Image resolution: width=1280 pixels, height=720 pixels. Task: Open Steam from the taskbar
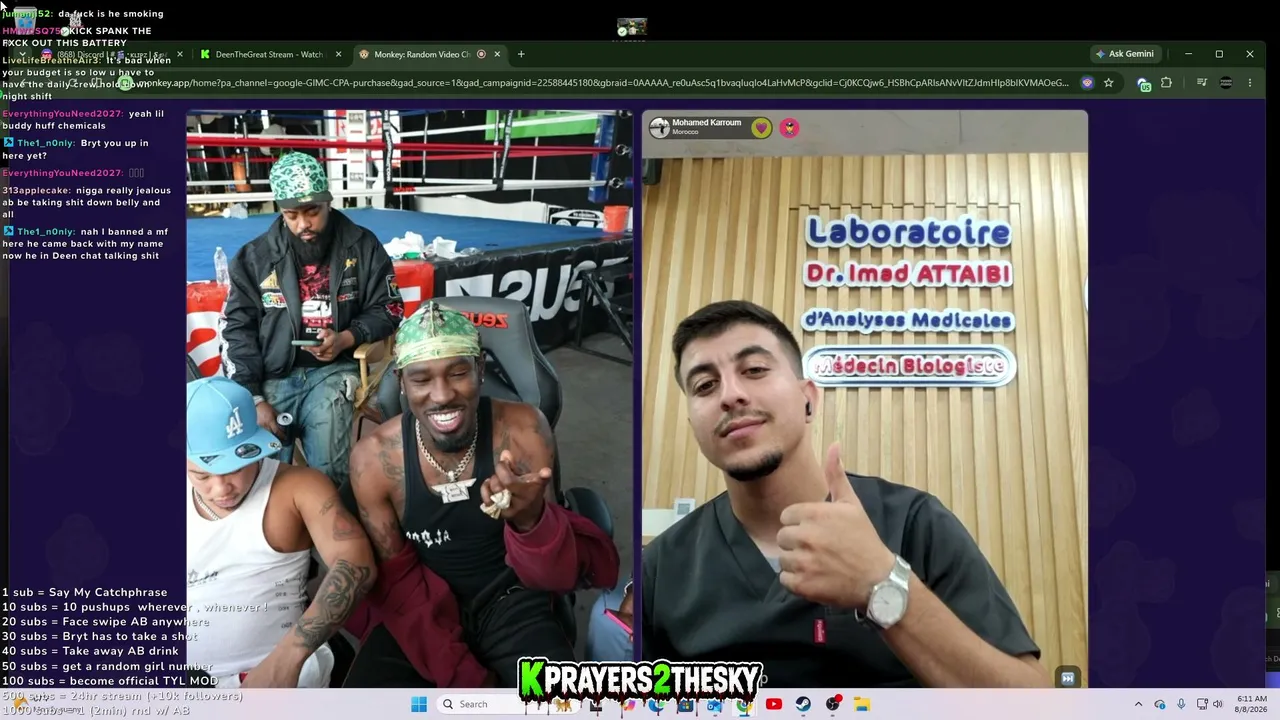(x=803, y=704)
